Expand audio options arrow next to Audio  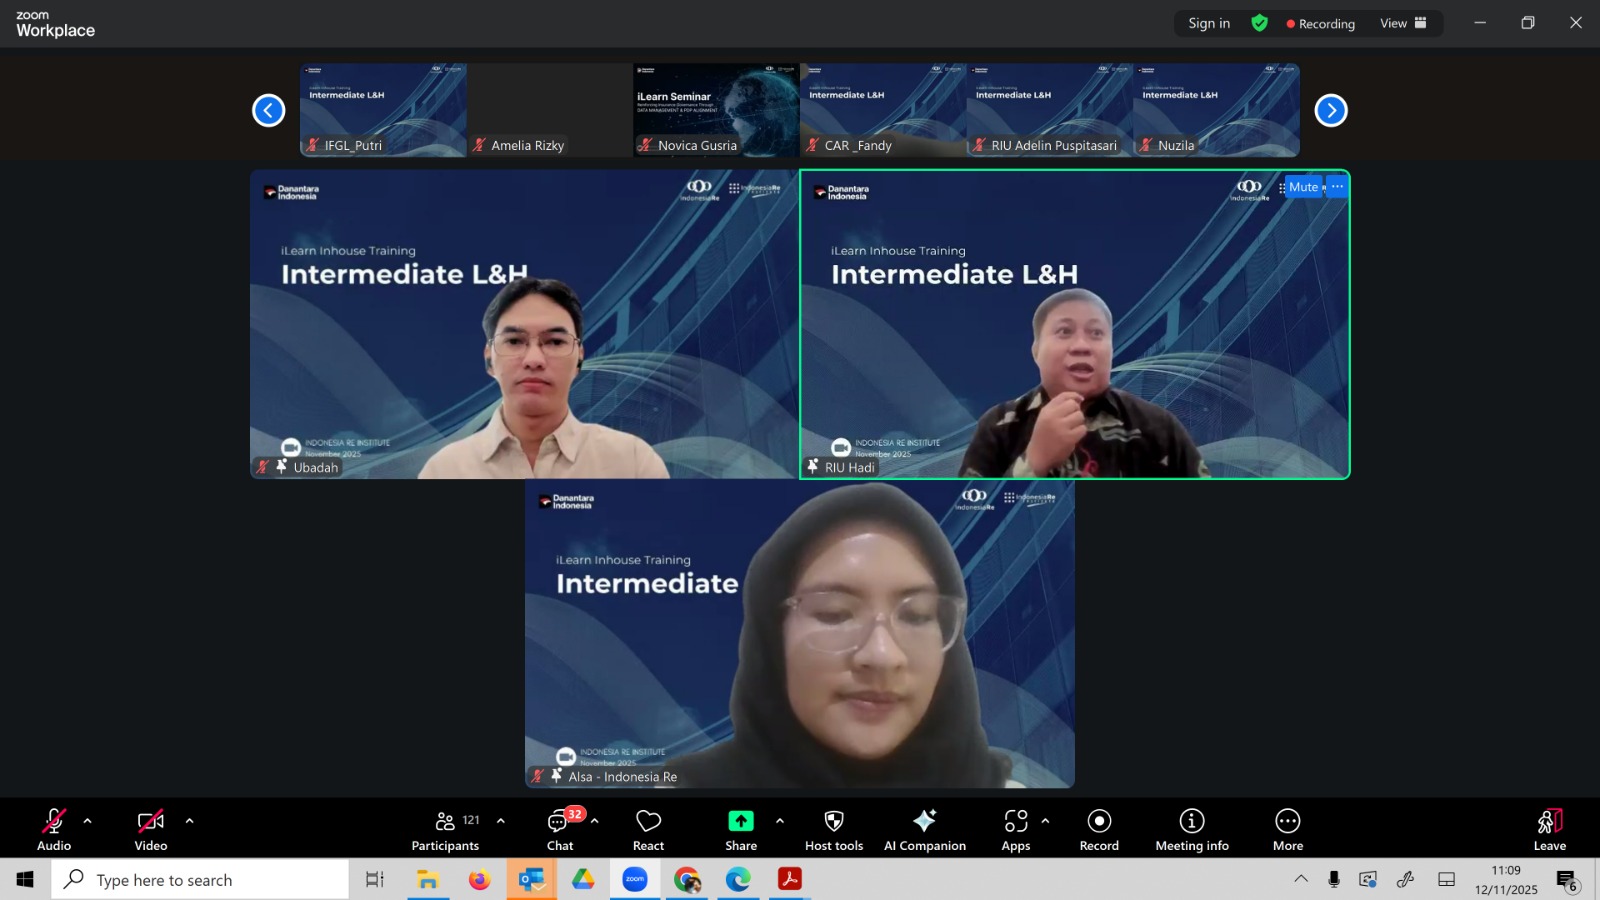tap(88, 821)
